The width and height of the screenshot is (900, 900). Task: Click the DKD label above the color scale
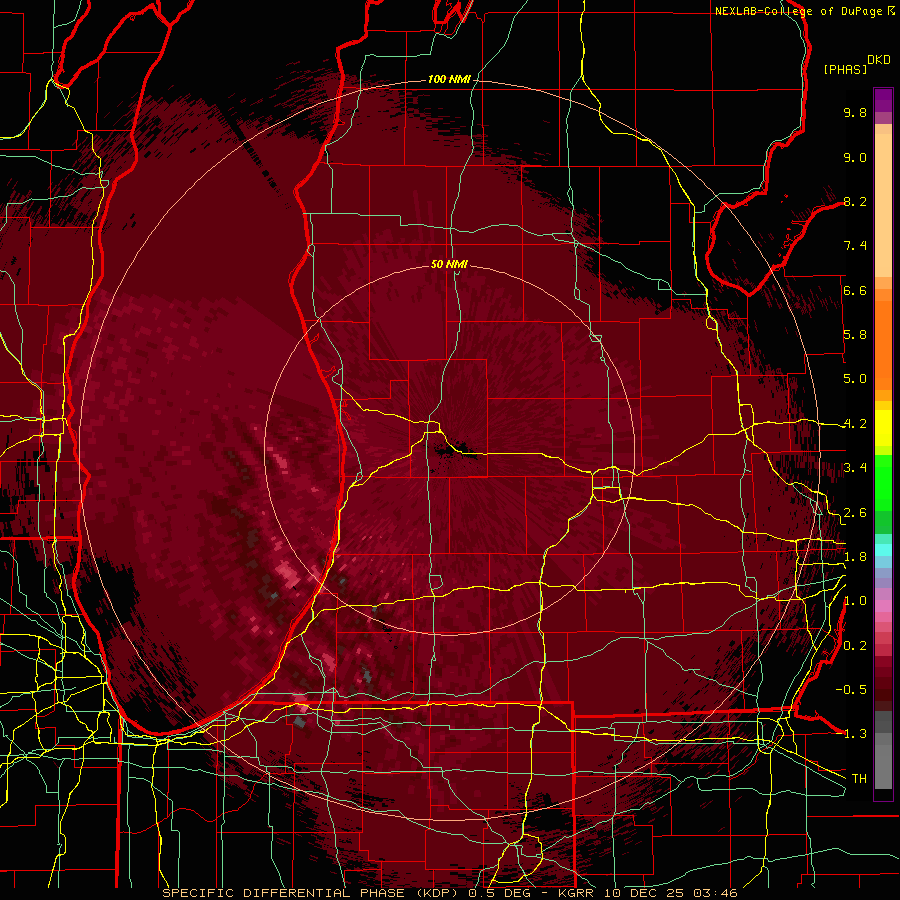pos(879,60)
